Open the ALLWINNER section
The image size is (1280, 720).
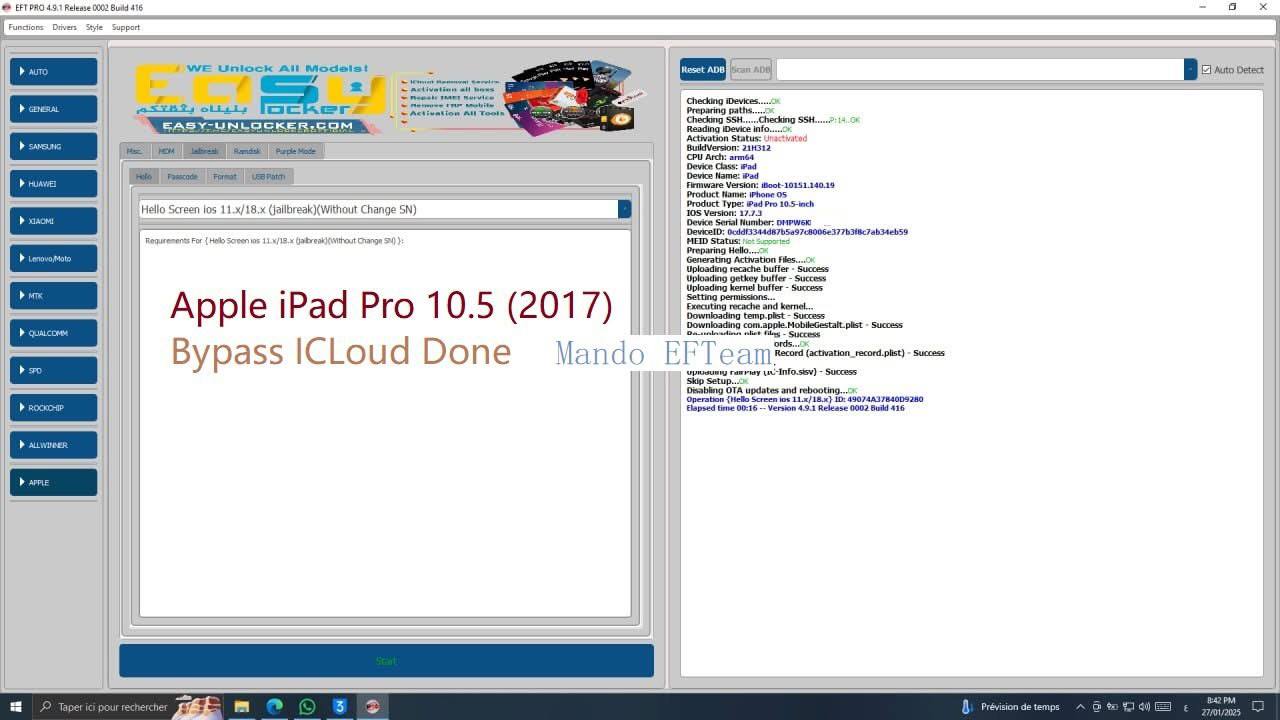[x=53, y=445]
